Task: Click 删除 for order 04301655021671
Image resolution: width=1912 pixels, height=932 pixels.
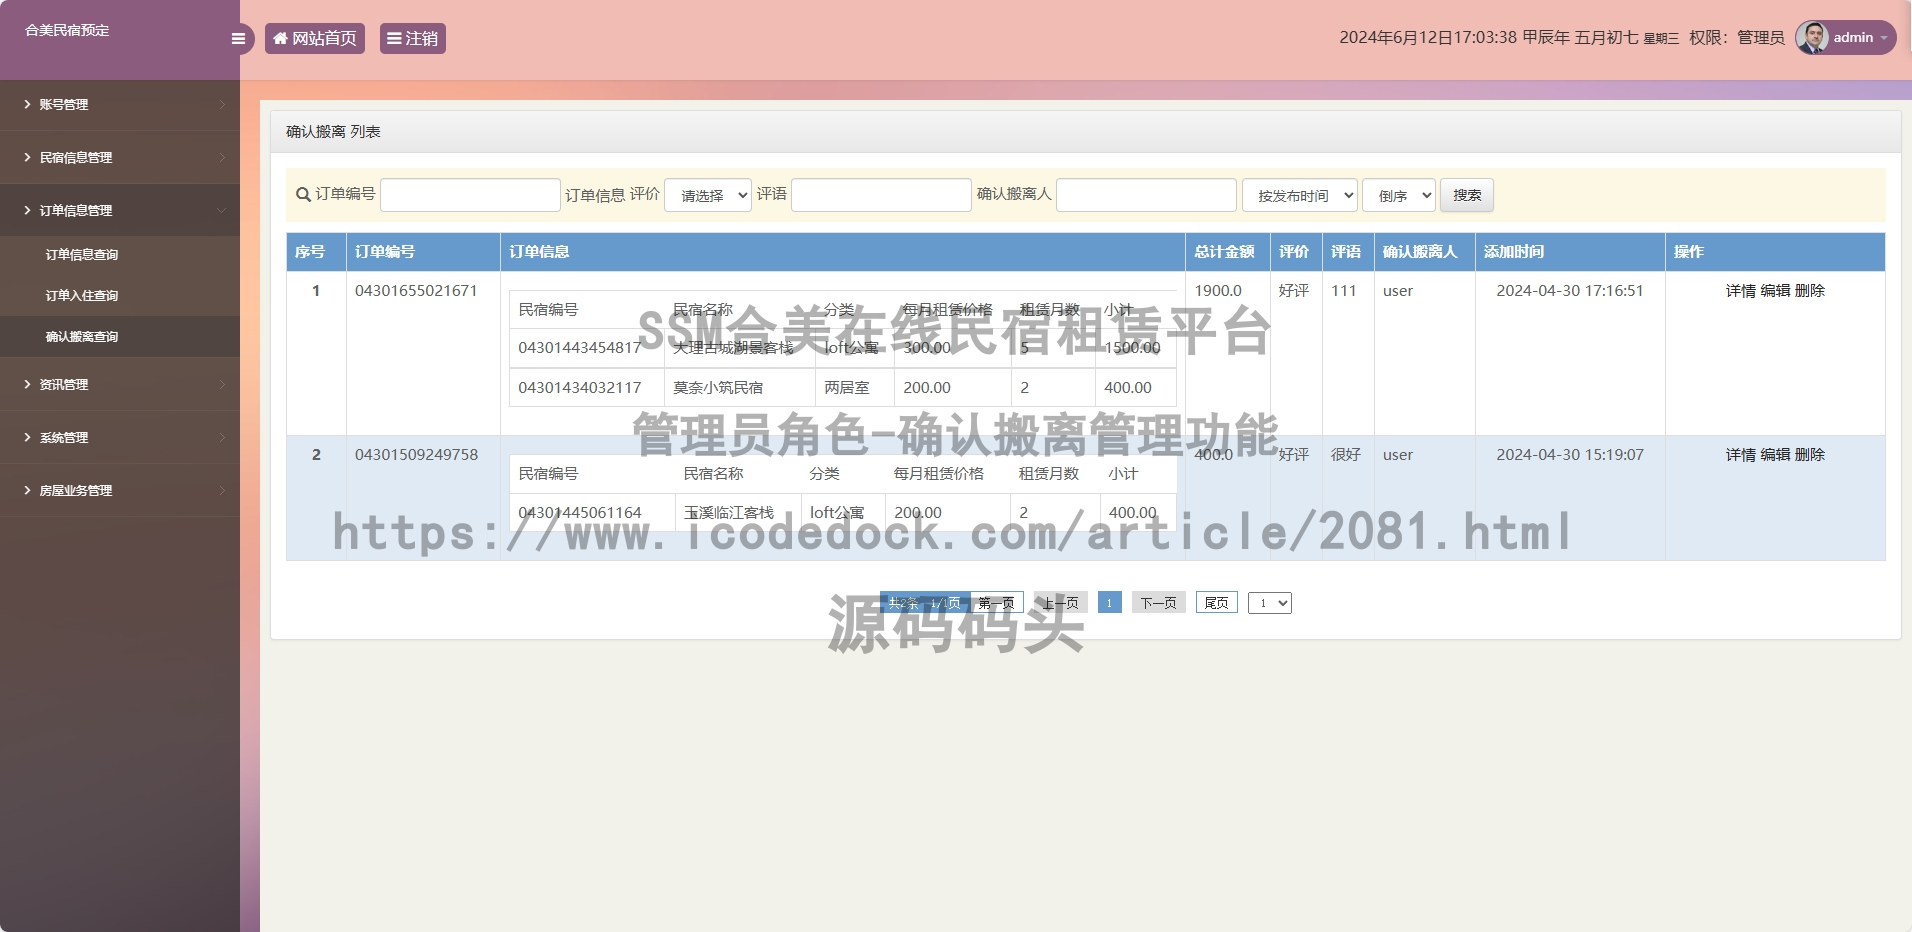Action: pyautogui.click(x=1810, y=291)
